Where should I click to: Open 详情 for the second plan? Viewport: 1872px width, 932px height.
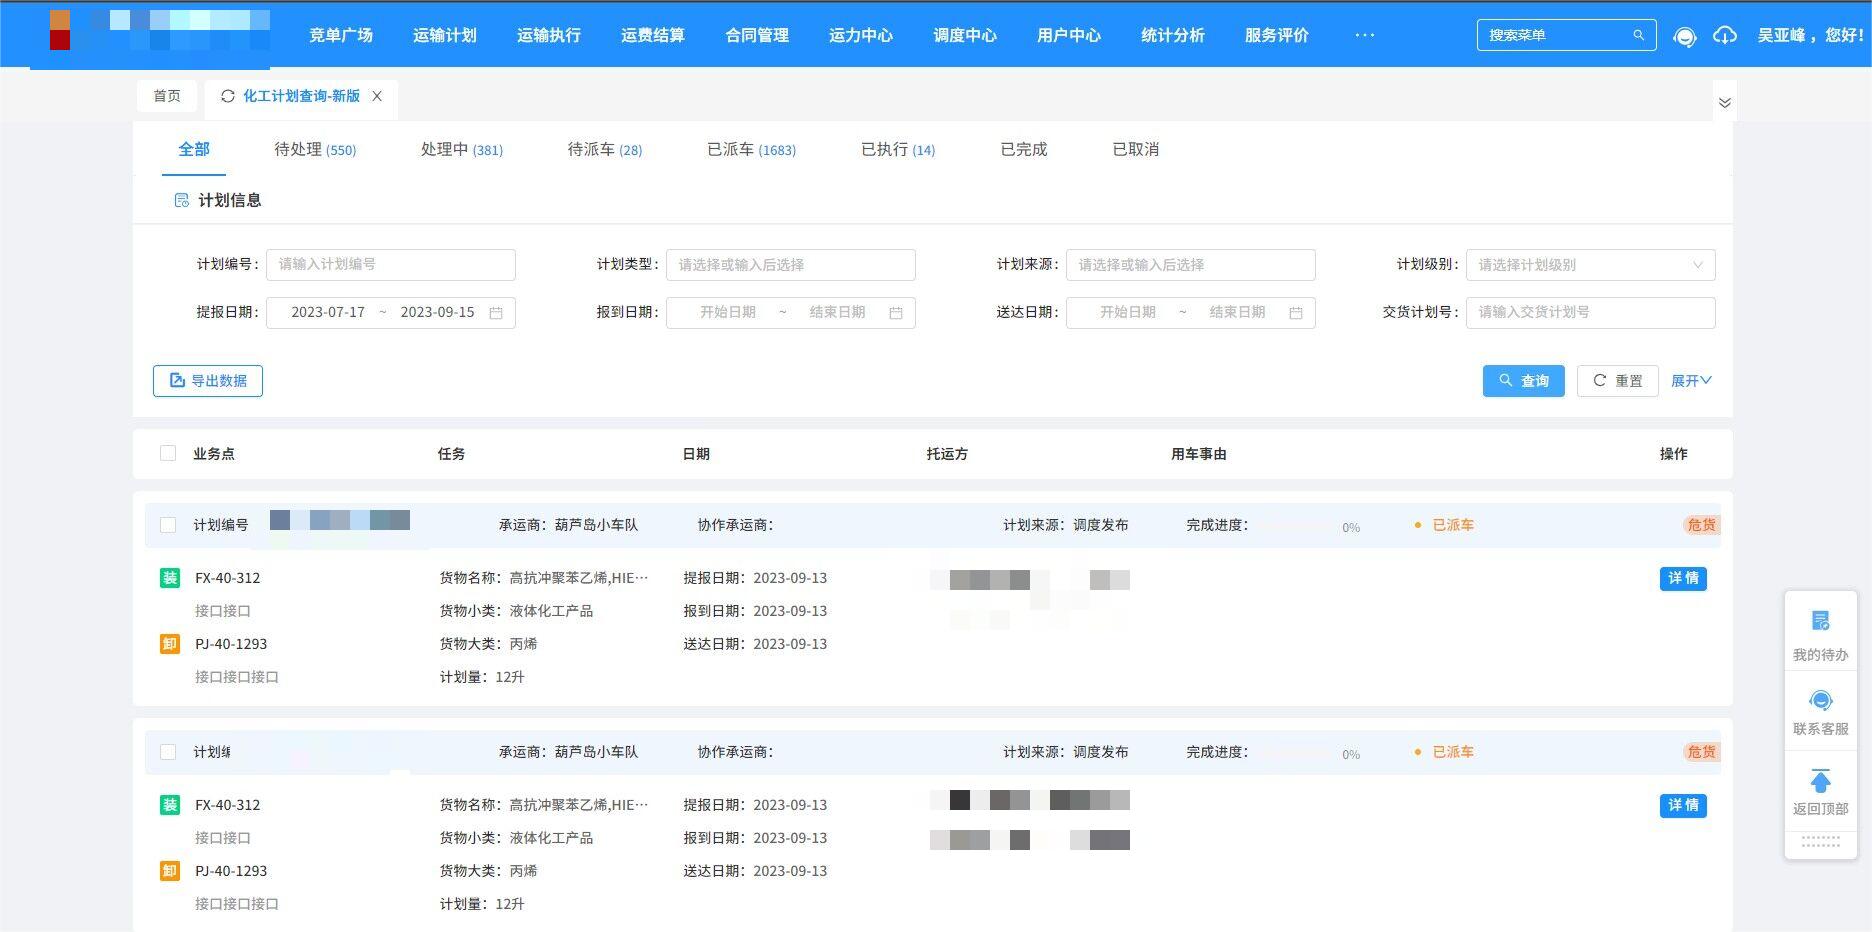[x=1683, y=805]
